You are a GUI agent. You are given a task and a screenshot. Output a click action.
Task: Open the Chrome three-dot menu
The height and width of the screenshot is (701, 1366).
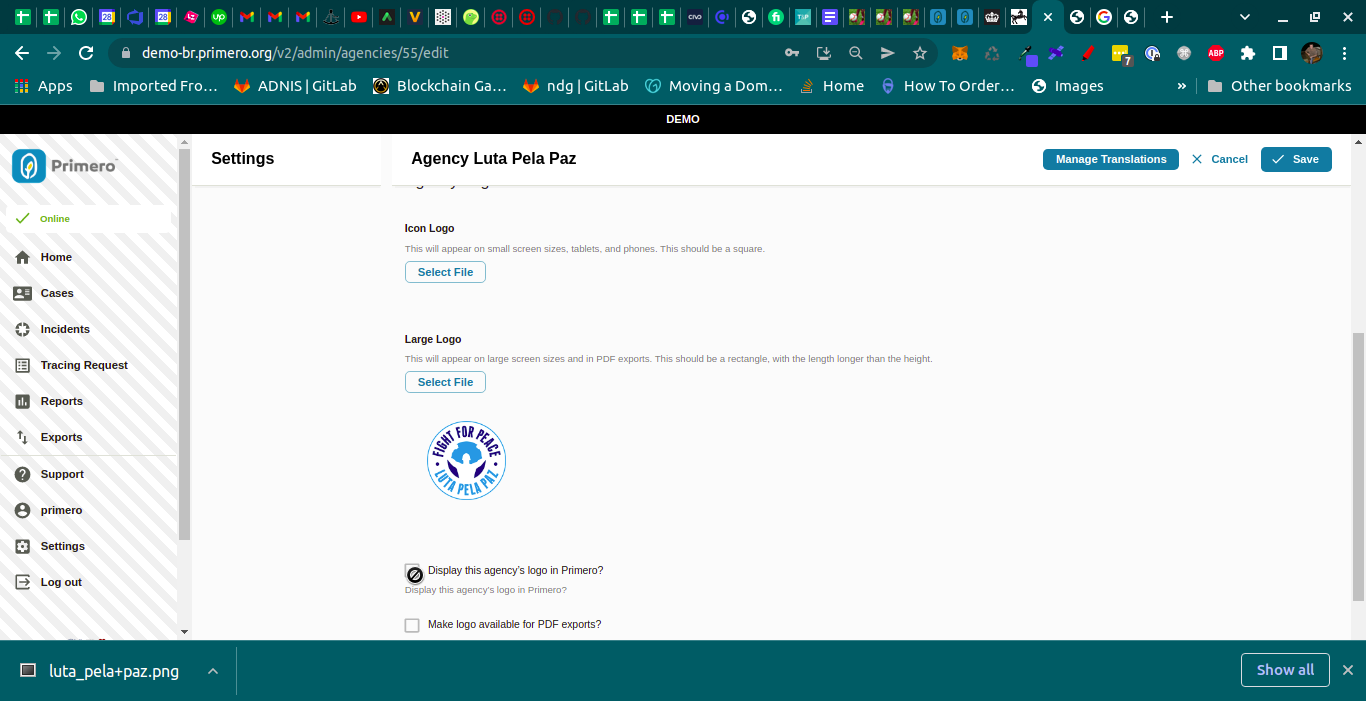[1342, 53]
